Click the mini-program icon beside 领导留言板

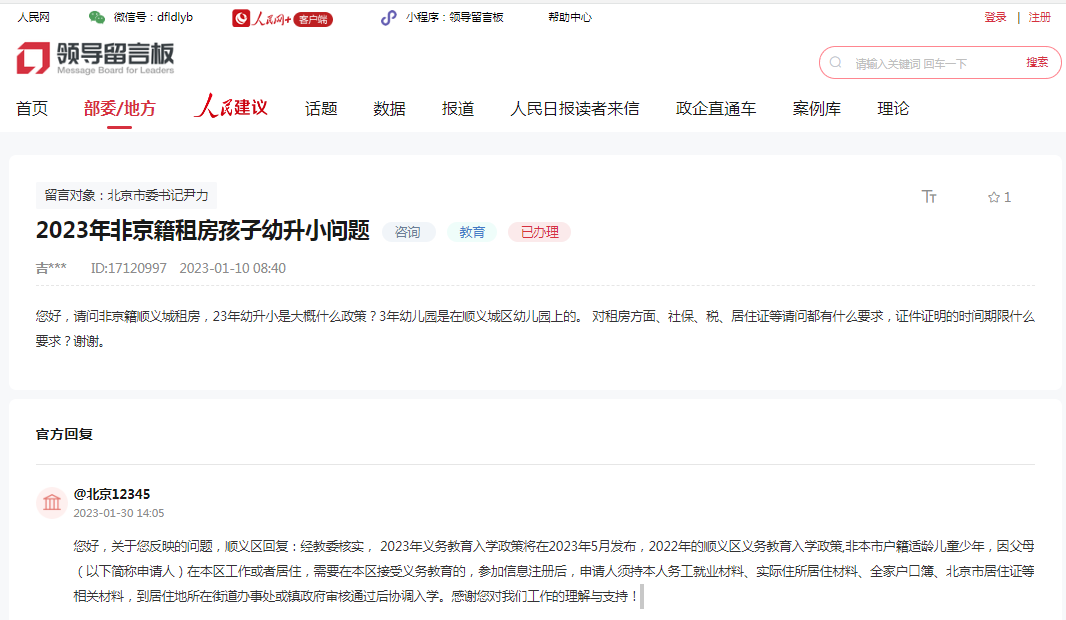pos(388,17)
